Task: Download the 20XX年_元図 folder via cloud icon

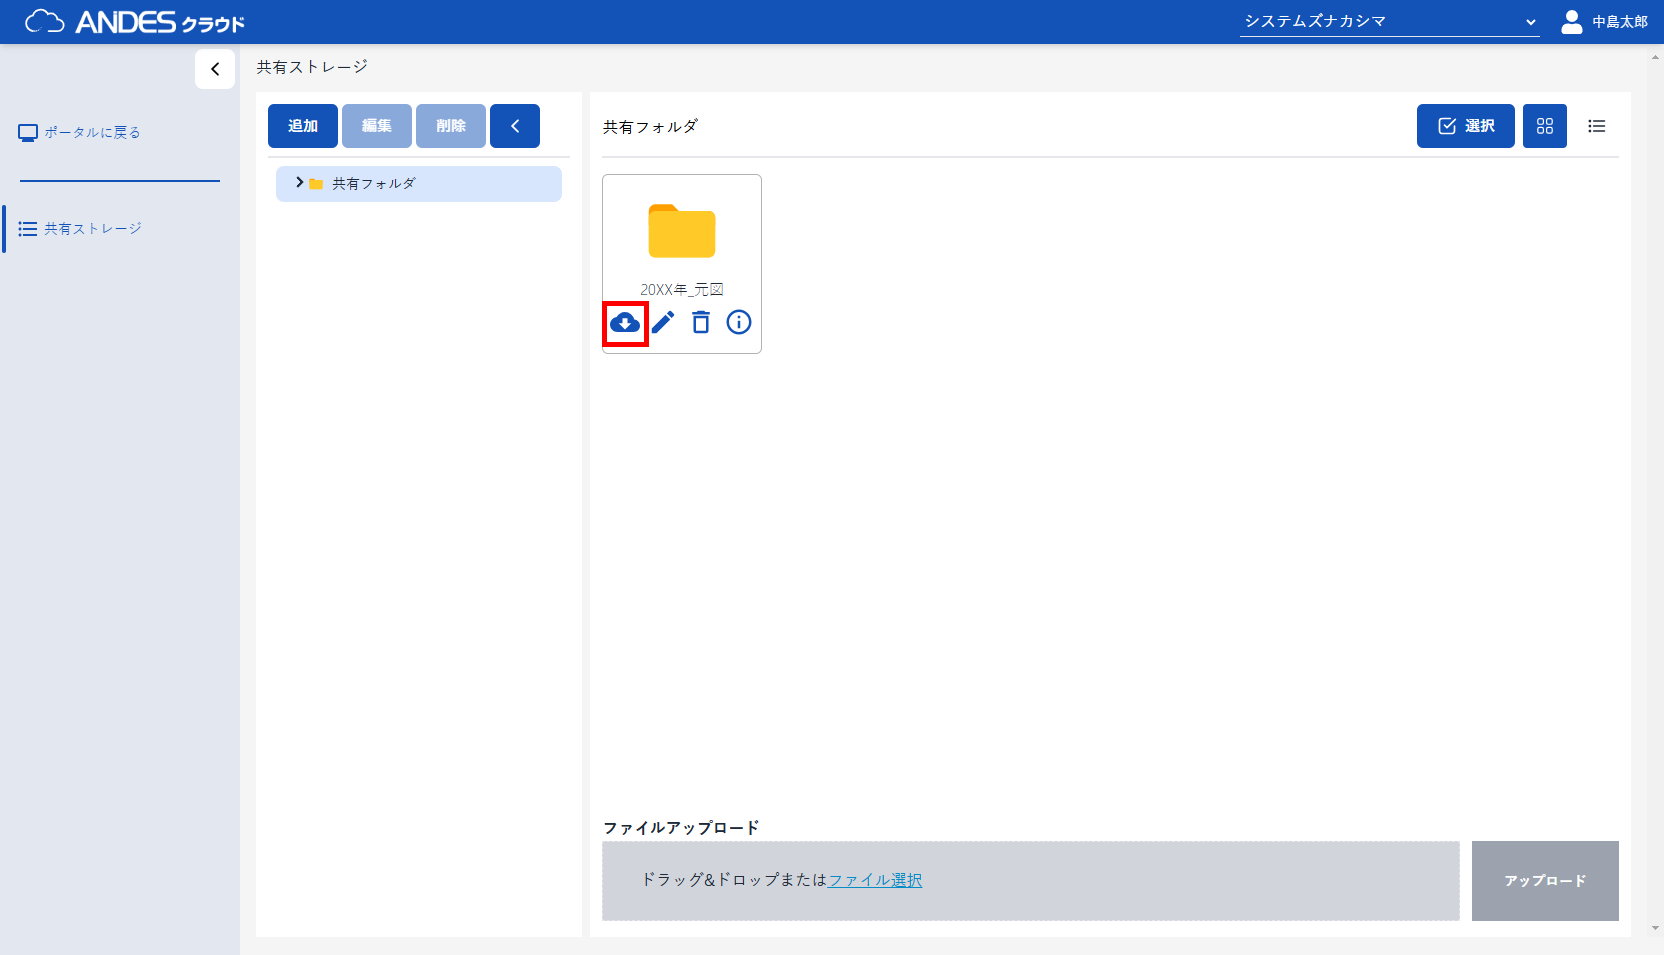Action: tap(625, 323)
